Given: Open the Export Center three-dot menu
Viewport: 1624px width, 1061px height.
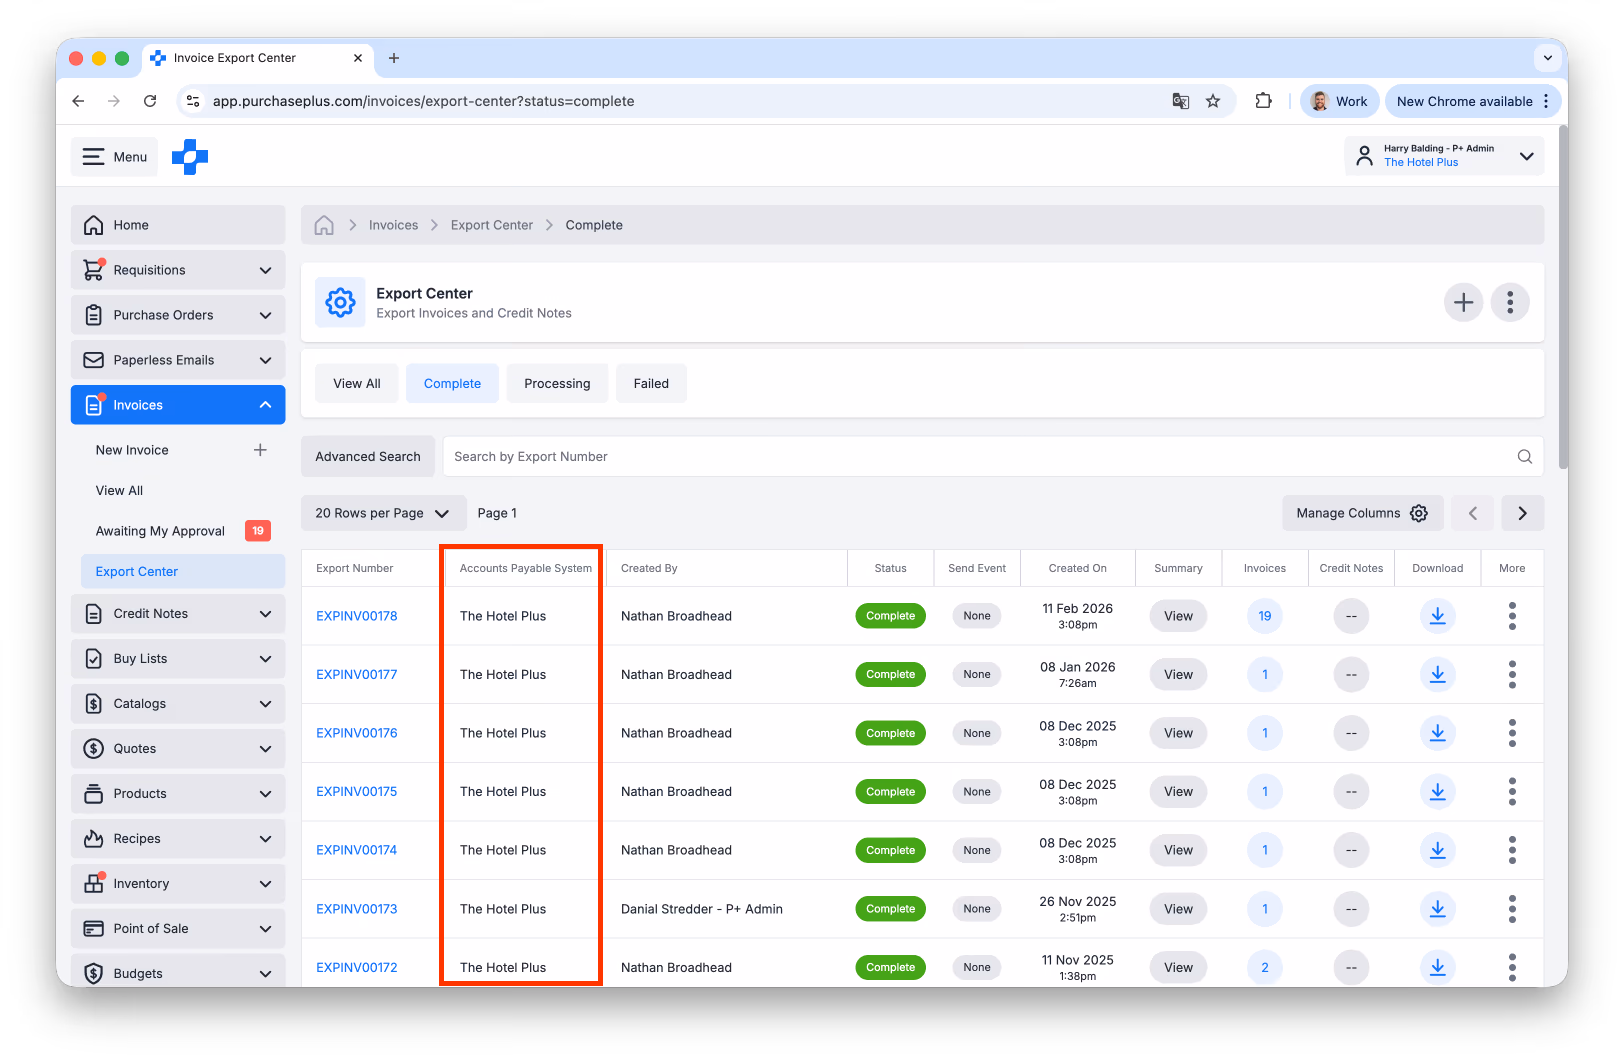Looking at the screenshot, I should pos(1510,302).
